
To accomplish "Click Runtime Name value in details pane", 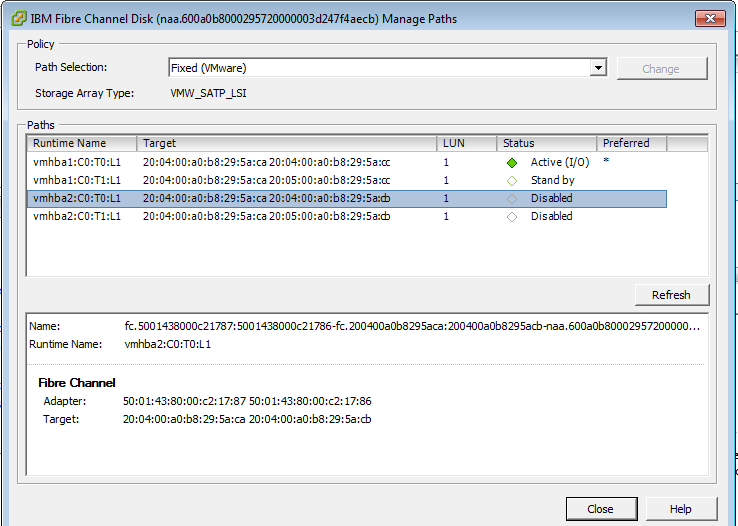I will pos(168,344).
